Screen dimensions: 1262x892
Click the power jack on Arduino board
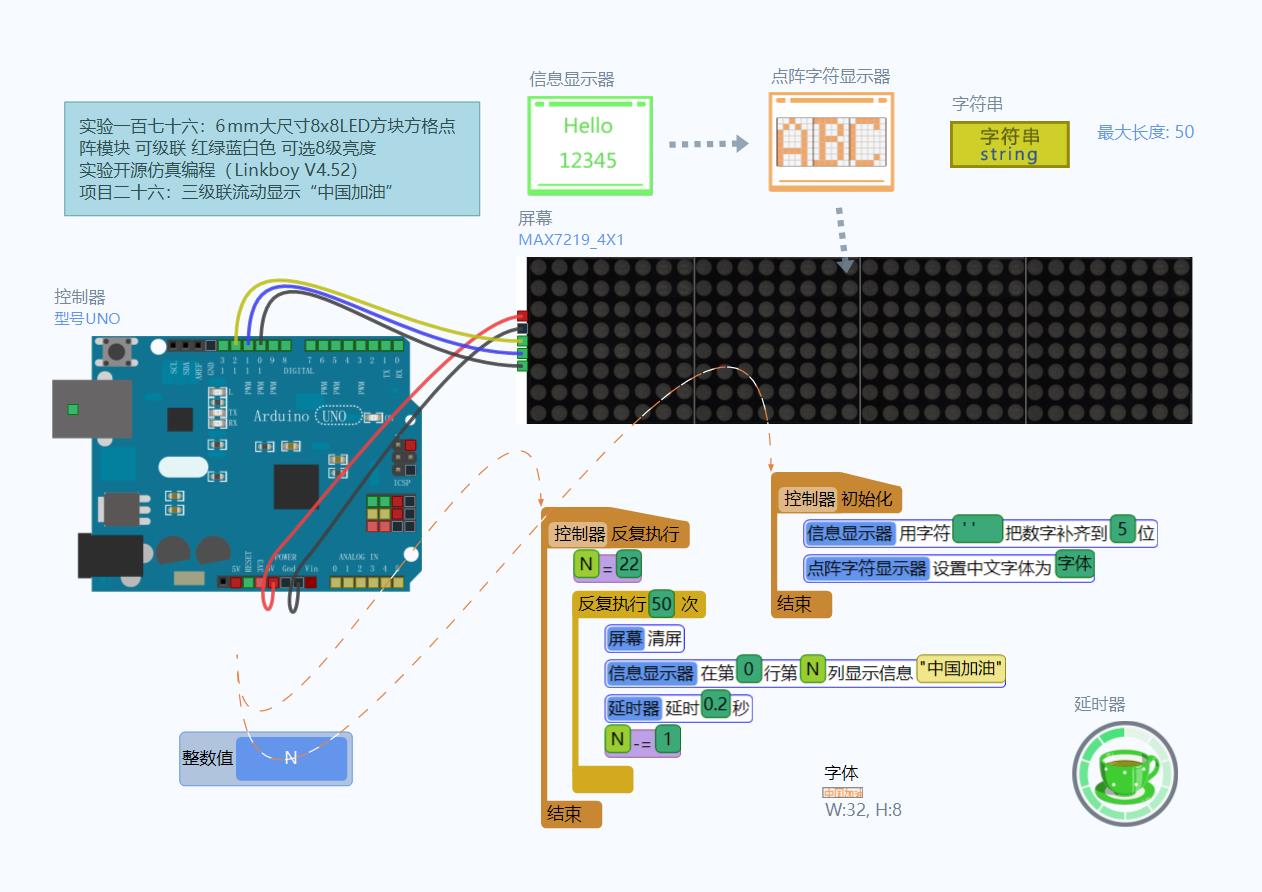pyautogui.click(x=110, y=555)
